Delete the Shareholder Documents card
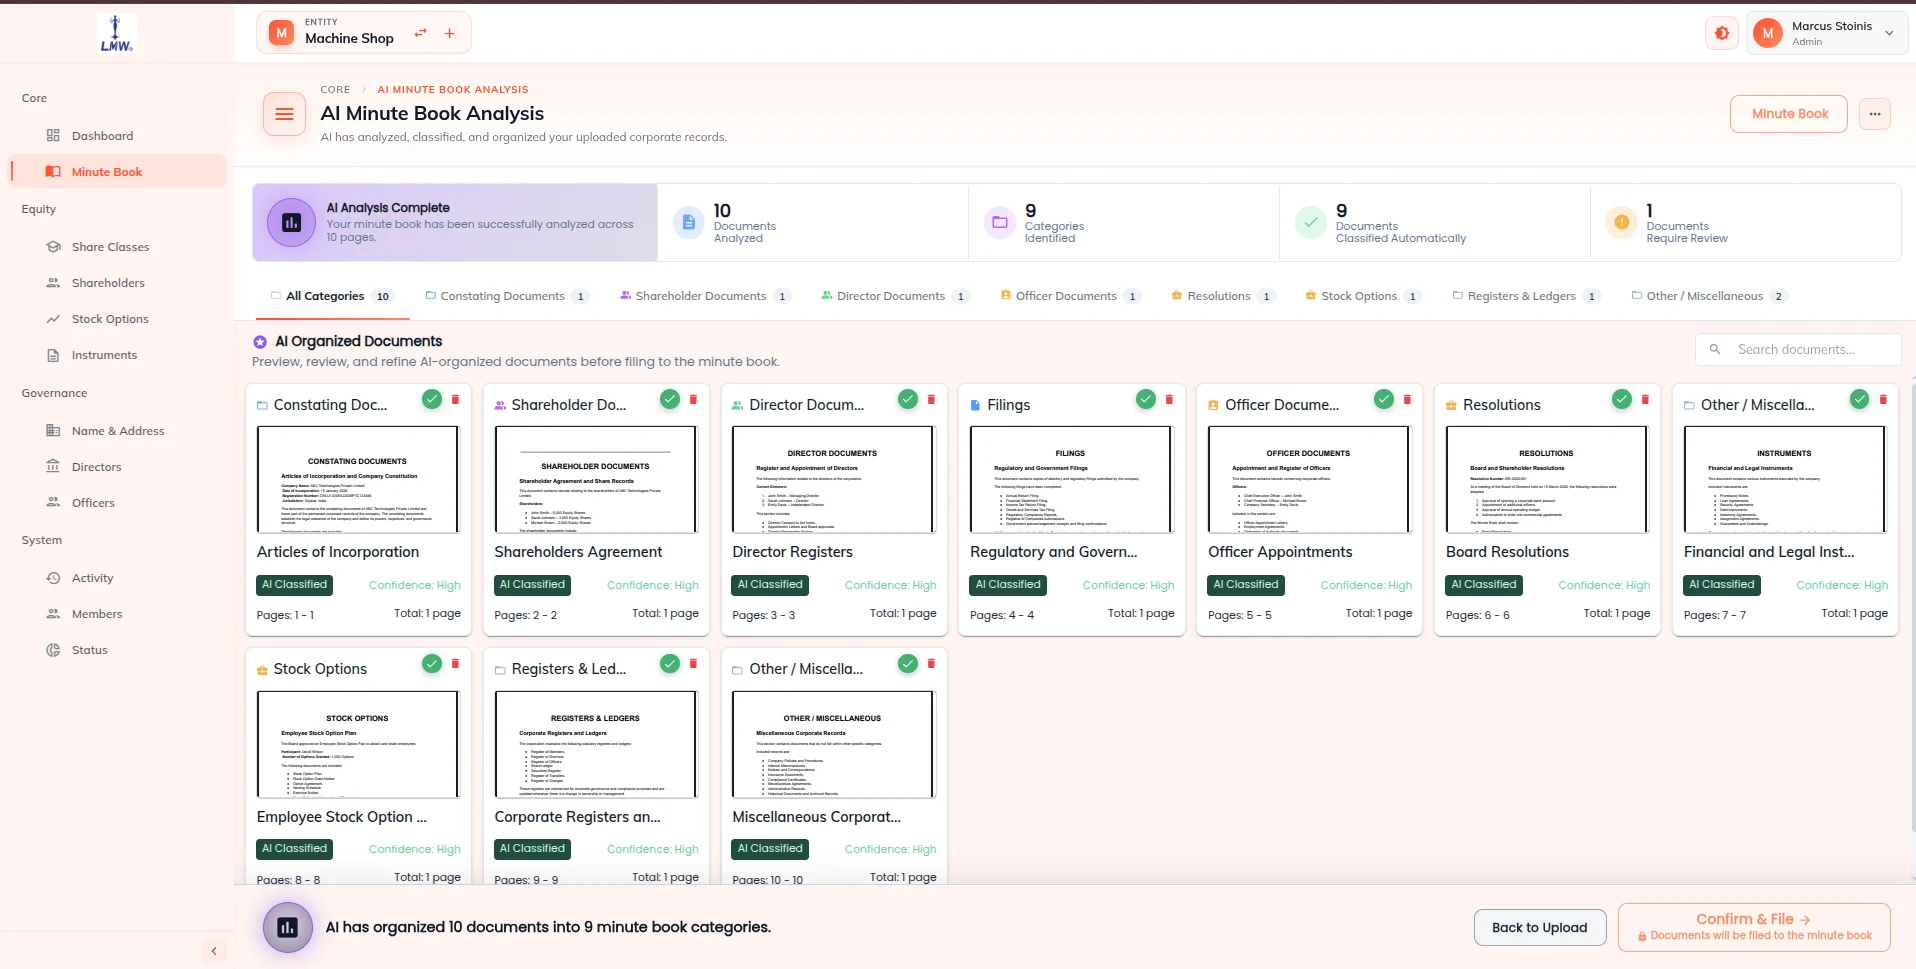 (693, 400)
